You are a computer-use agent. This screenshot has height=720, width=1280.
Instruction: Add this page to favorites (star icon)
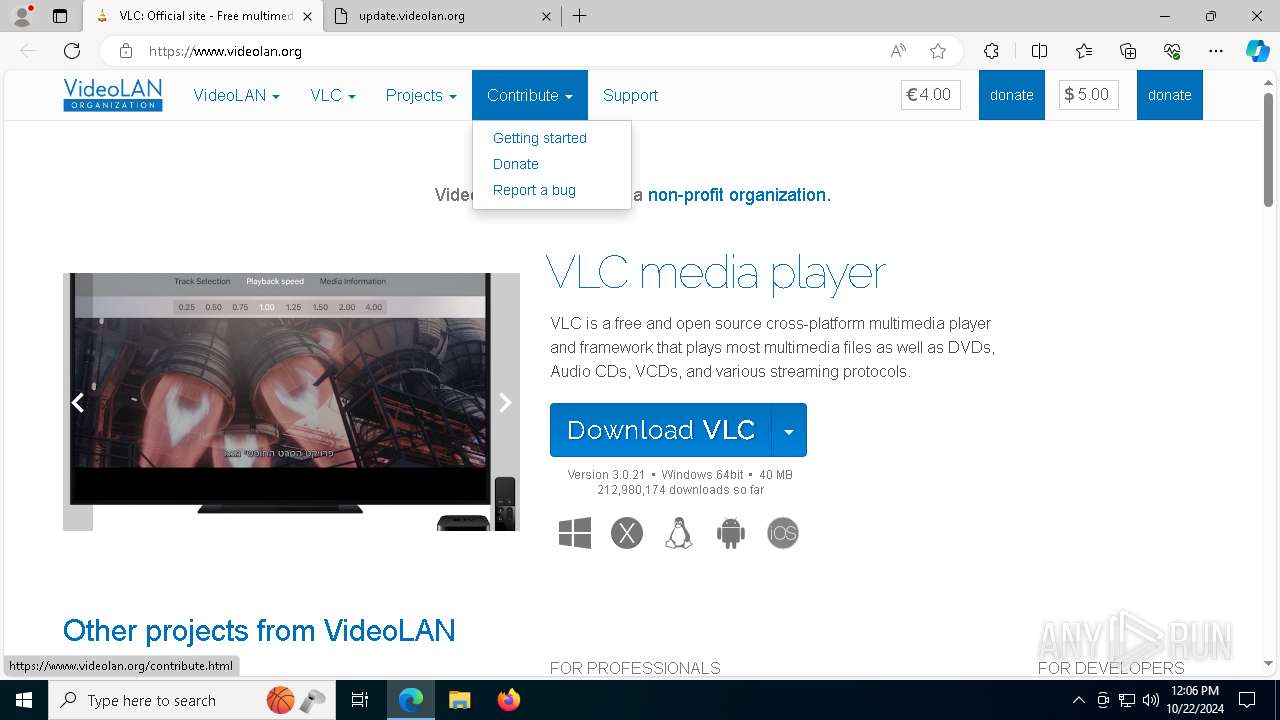pyautogui.click(x=938, y=51)
